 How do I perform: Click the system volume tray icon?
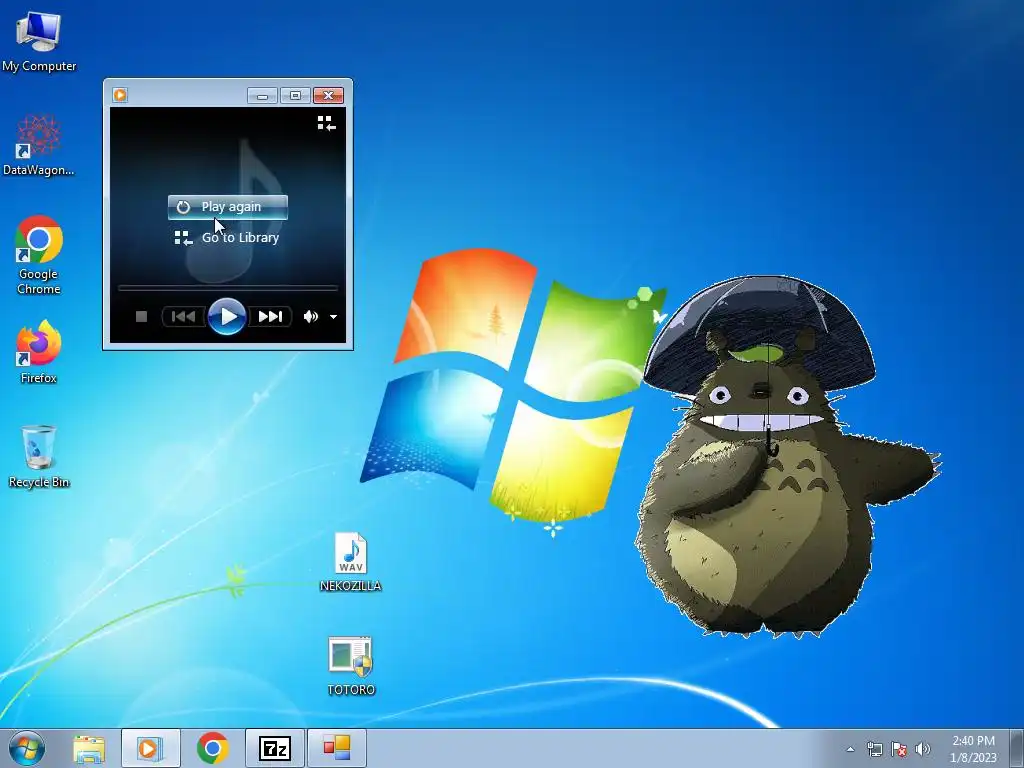923,749
